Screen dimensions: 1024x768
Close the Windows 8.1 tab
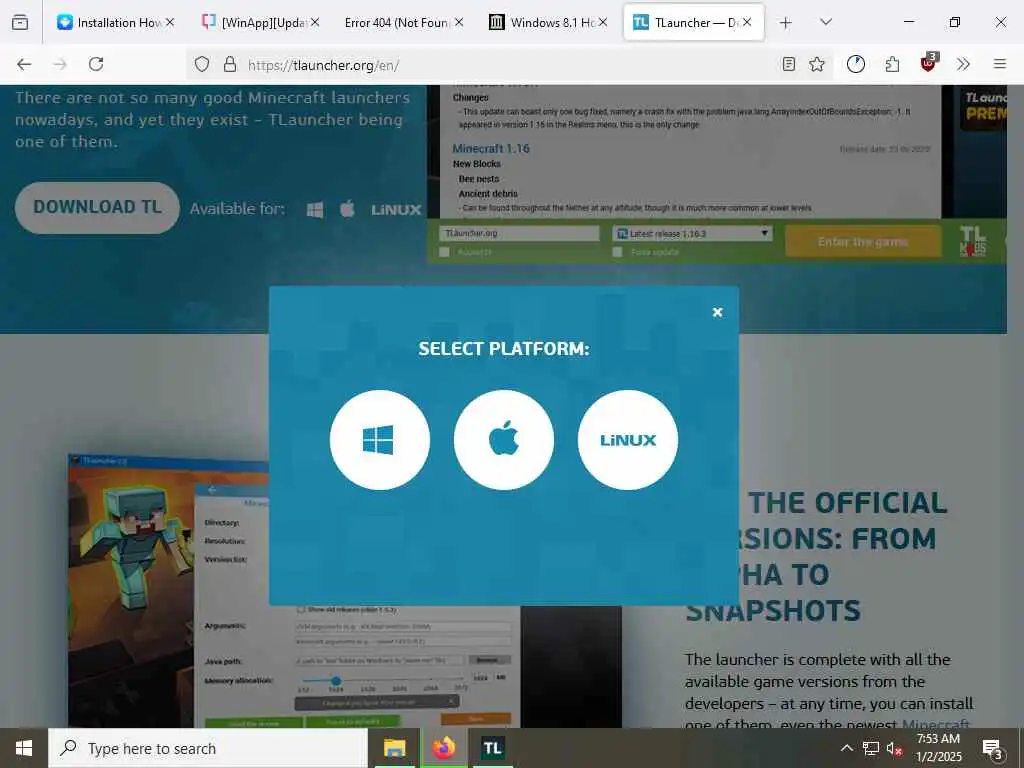point(603,22)
